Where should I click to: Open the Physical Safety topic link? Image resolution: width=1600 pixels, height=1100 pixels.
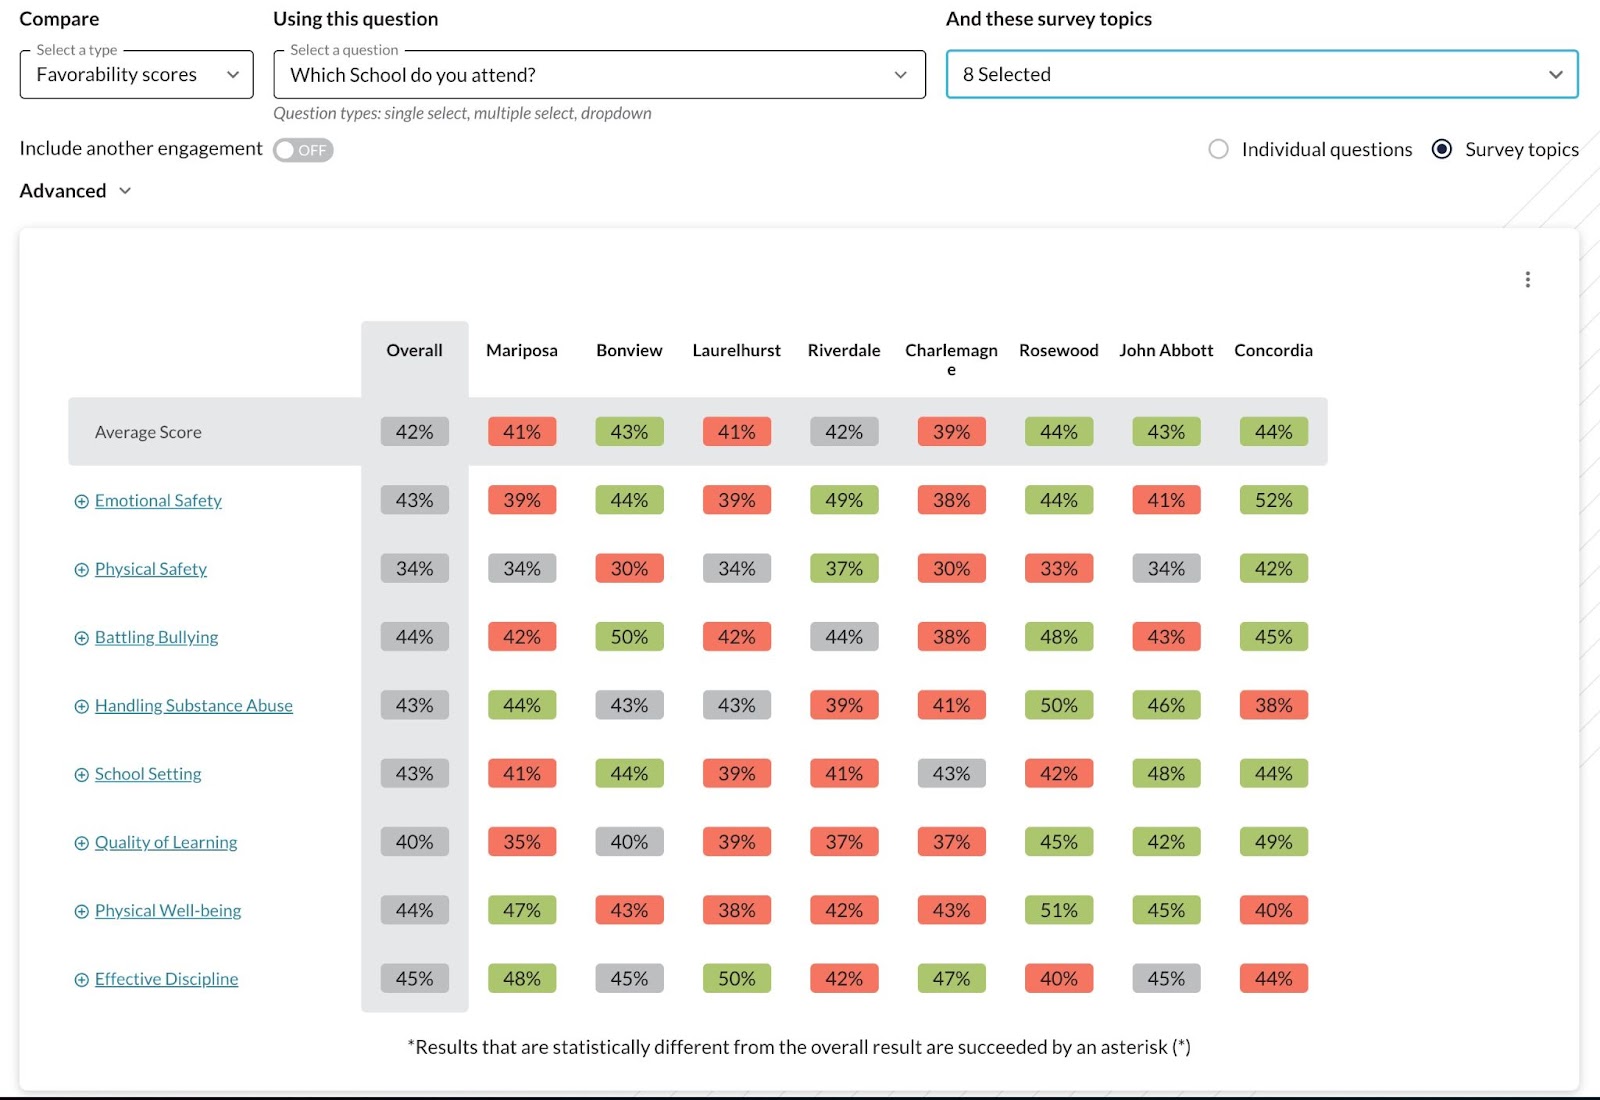(151, 569)
